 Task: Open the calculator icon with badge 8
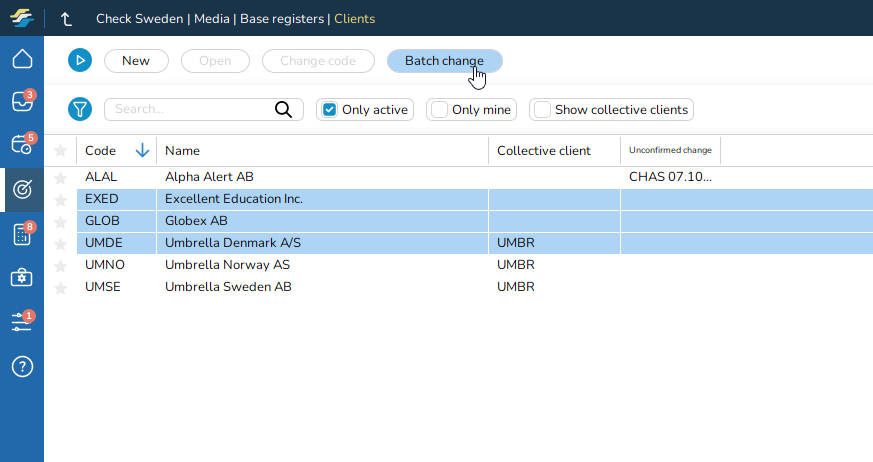(x=22, y=234)
